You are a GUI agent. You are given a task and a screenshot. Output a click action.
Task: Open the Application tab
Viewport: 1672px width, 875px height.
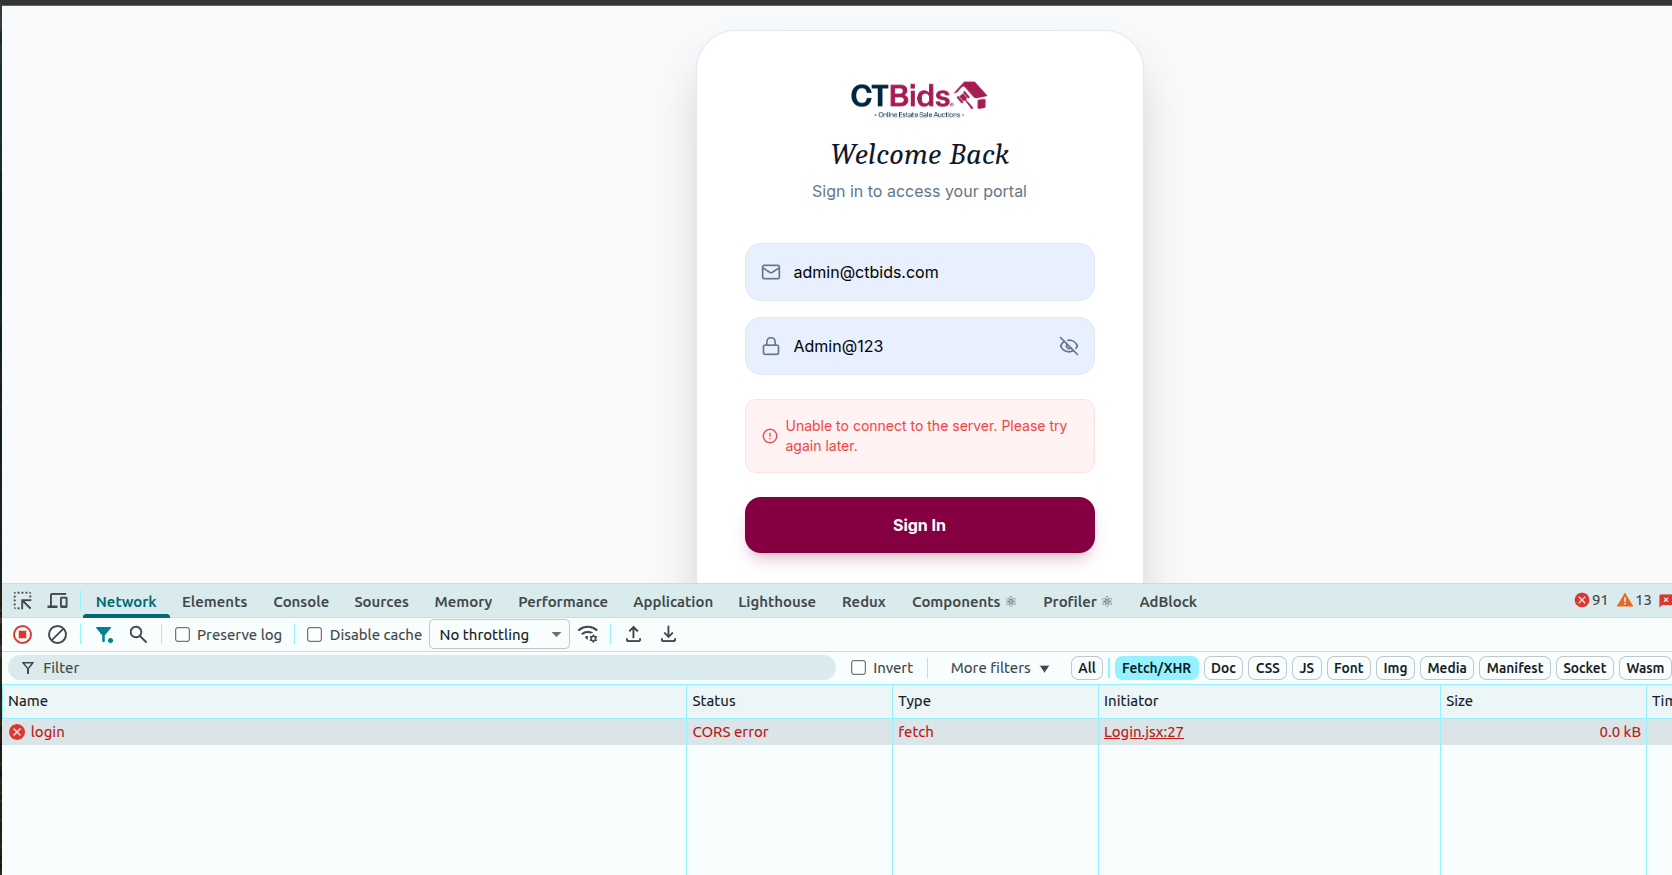pyautogui.click(x=673, y=602)
